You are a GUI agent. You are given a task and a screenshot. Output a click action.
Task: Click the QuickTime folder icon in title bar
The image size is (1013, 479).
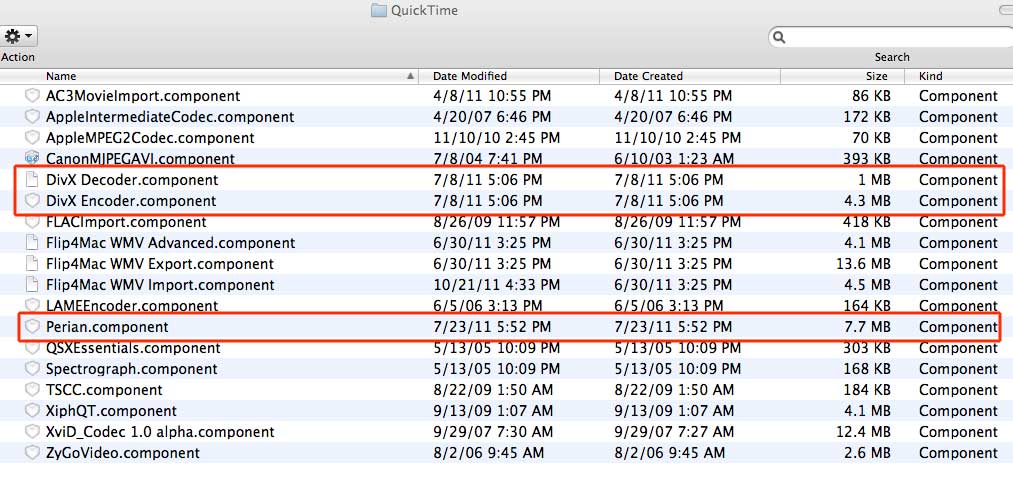pos(379,10)
